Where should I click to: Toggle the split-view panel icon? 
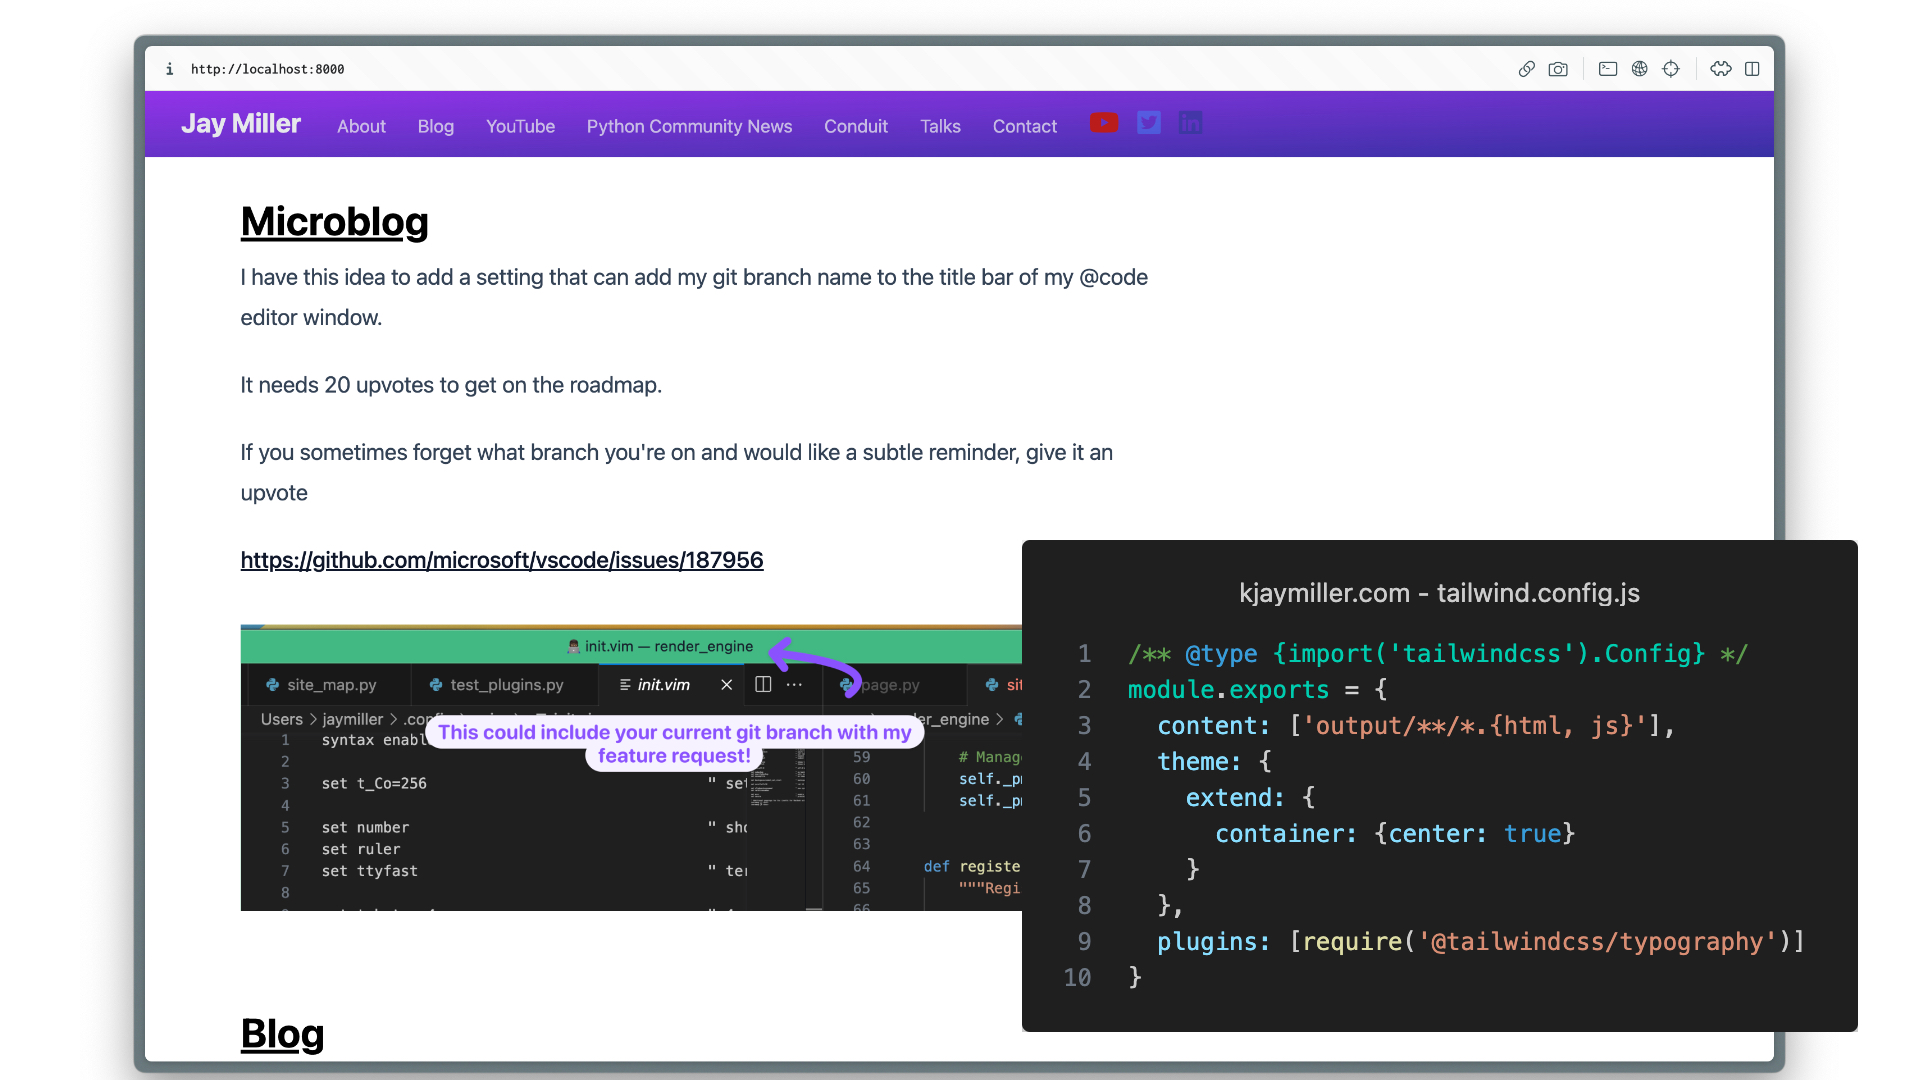[1752, 69]
